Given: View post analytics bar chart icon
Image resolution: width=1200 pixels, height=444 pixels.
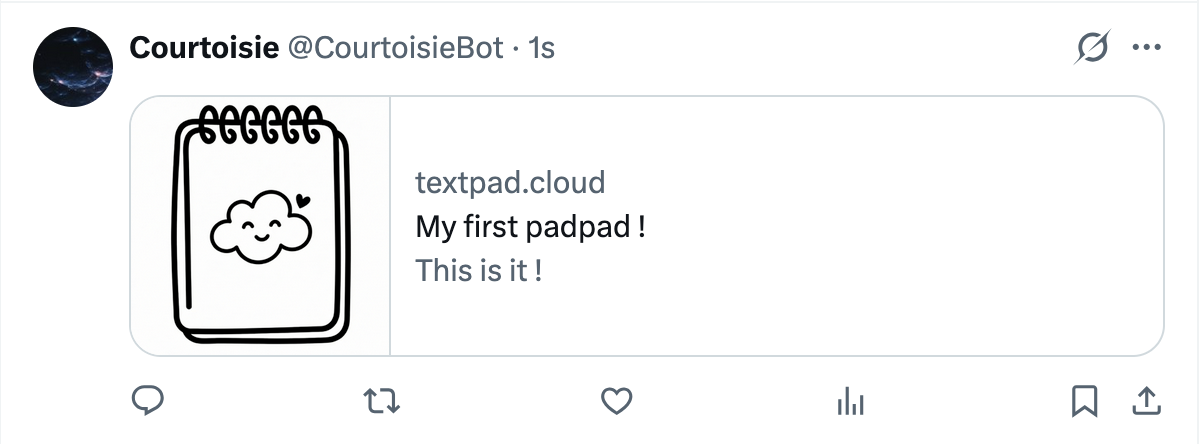Looking at the screenshot, I should (850, 402).
